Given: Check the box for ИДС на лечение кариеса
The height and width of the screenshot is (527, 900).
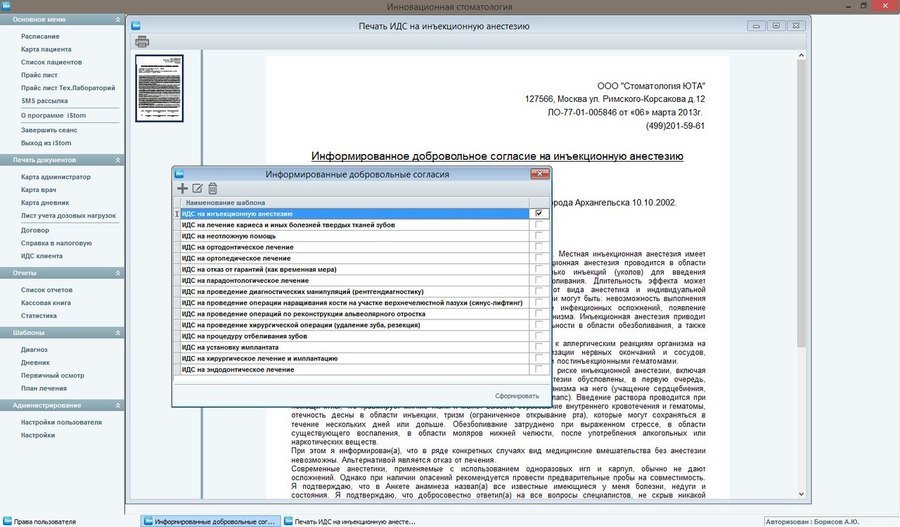Looking at the screenshot, I should click(x=538, y=224).
